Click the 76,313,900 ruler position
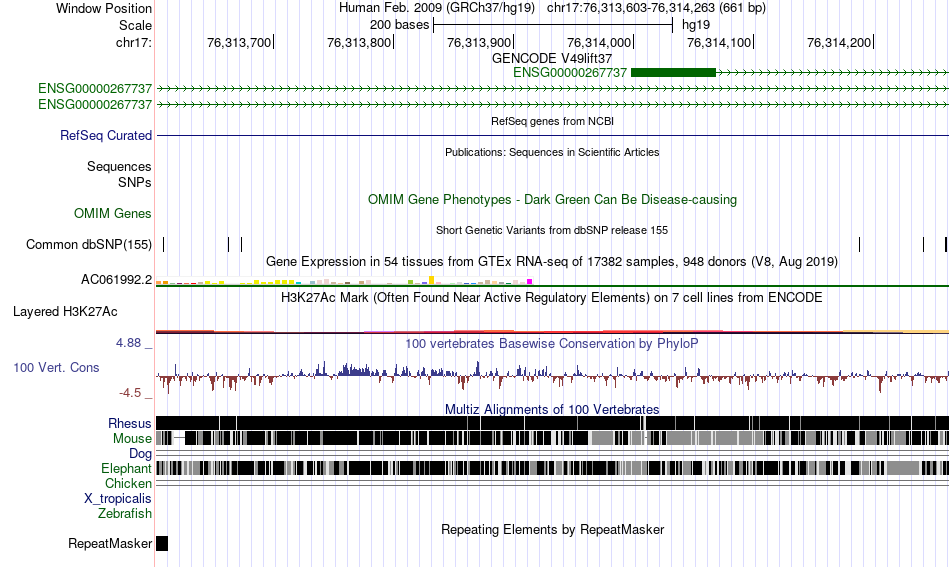 click(x=479, y=42)
